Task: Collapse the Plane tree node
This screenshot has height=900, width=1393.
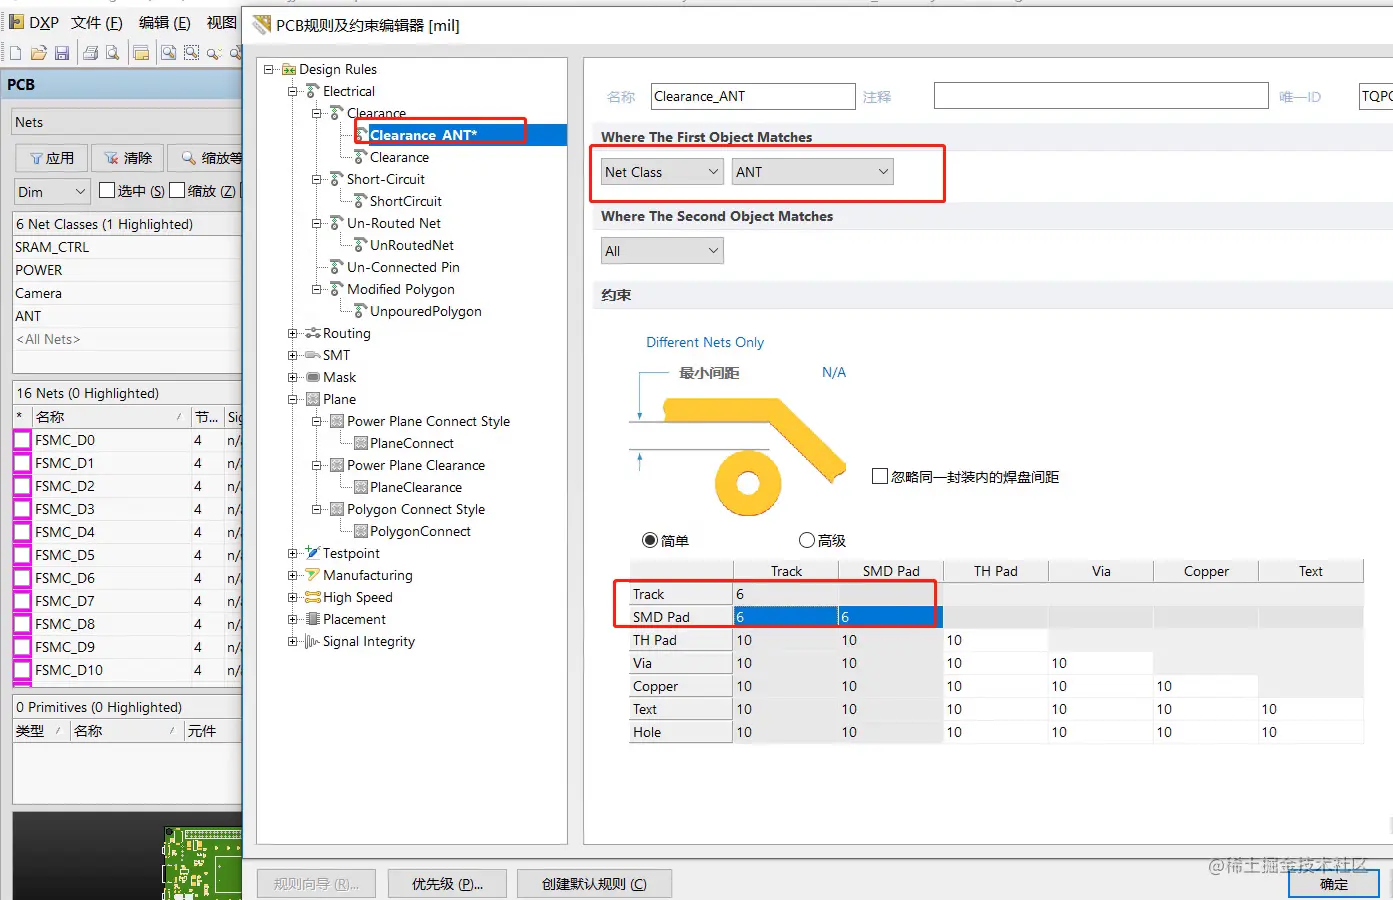Action: tap(293, 399)
